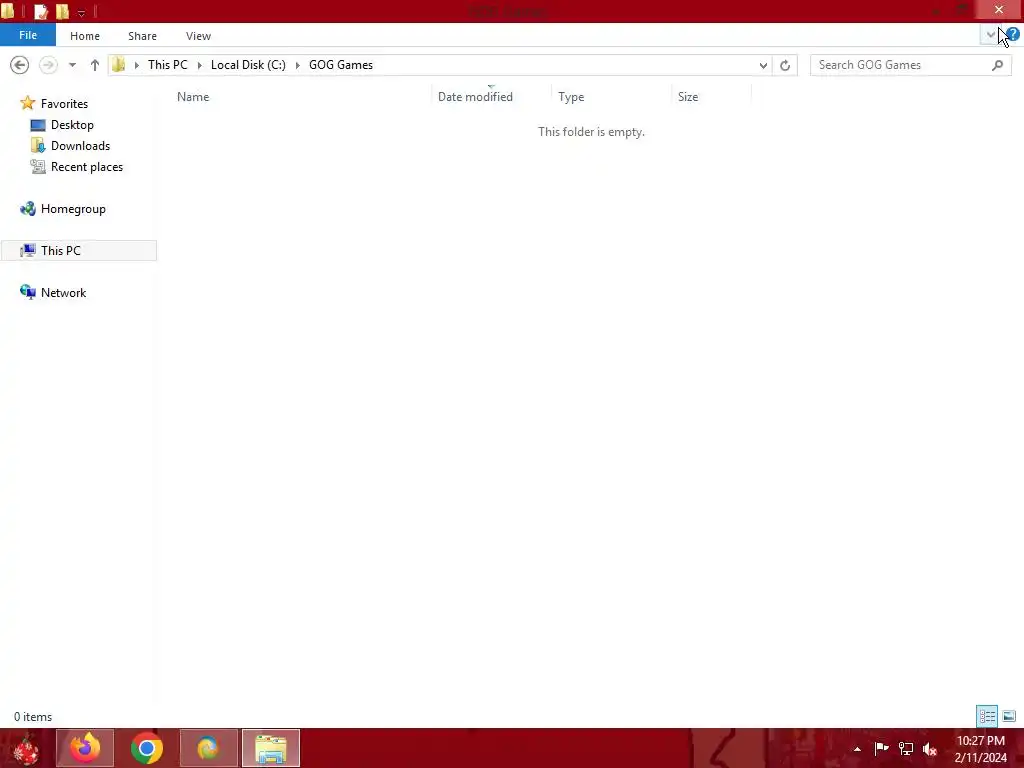Click the Network icon in sidebar
The height and width of the screenshot is (768, 1024).
27,292
